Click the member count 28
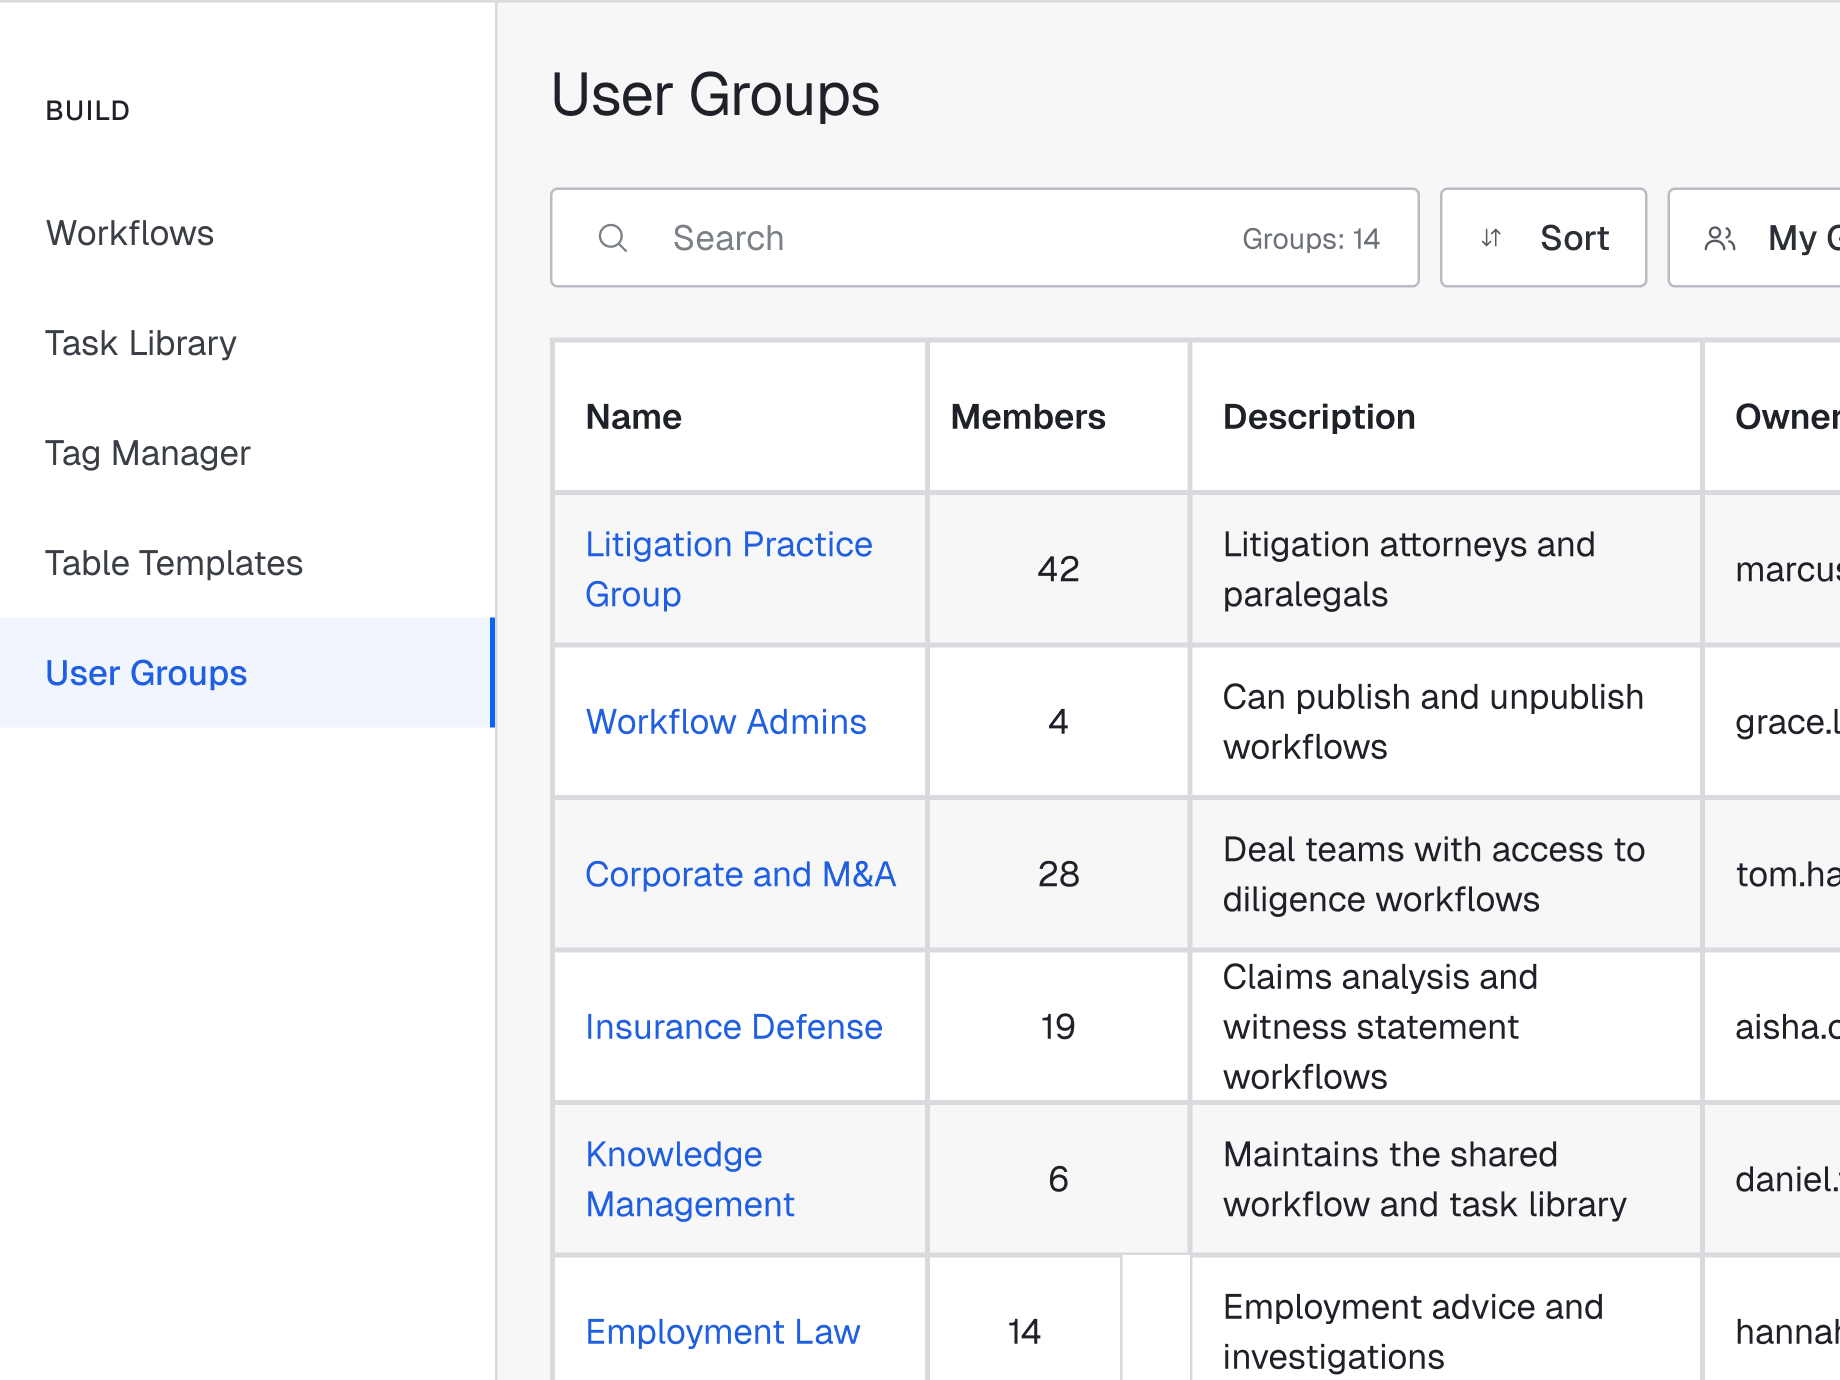Screen dimensions: 1840x1380 1058,874
